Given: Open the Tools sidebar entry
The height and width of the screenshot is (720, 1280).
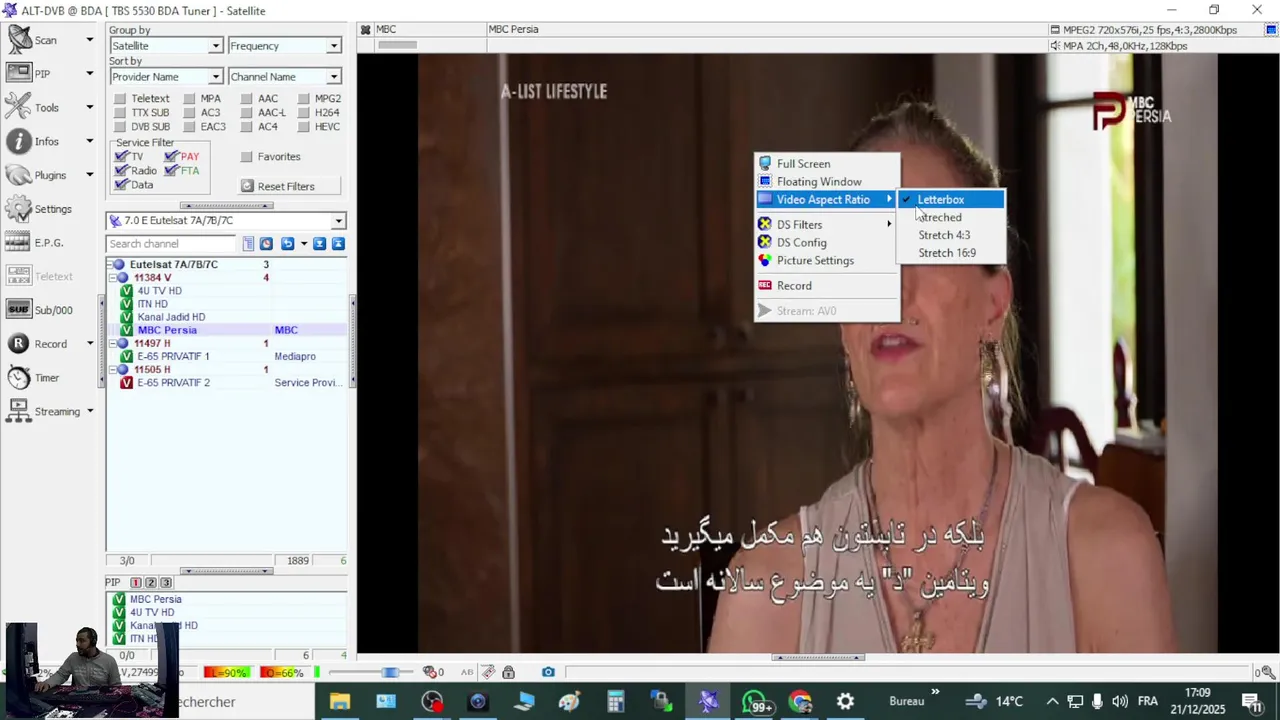Looking at the screenshot, I should tap(48, 108).
